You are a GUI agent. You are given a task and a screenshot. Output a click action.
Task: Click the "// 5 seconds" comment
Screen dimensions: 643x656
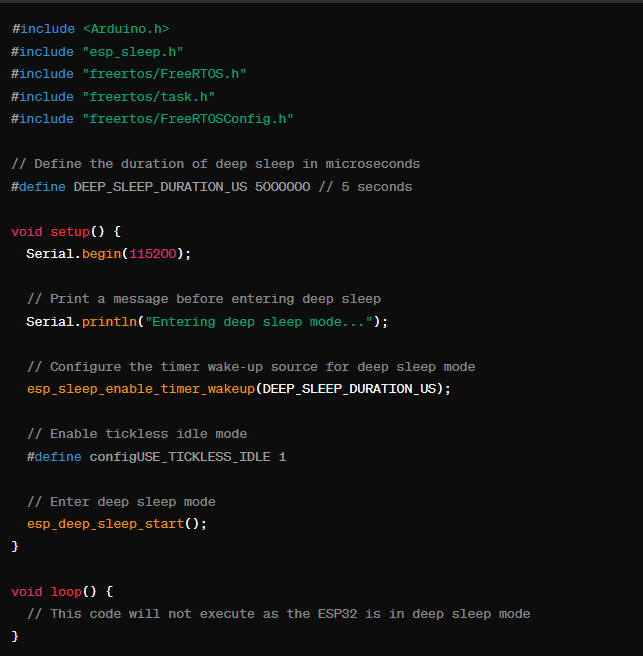click(x=365, y=187)
